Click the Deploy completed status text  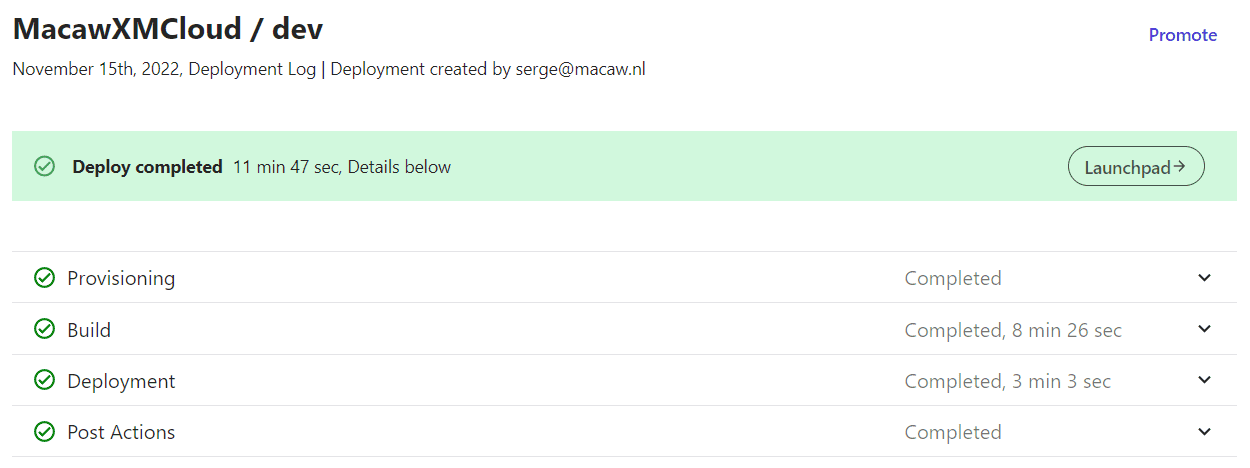pyautogui.click(x=147, y=167)
